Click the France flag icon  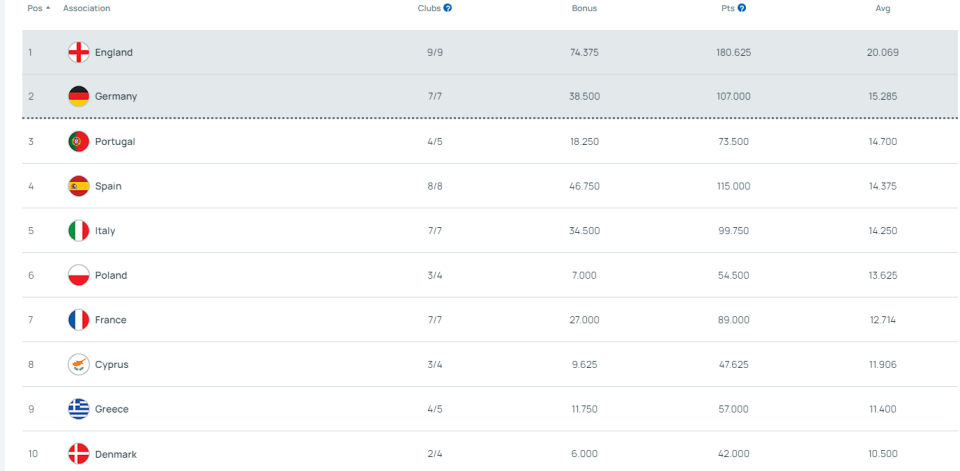[78, 320]
